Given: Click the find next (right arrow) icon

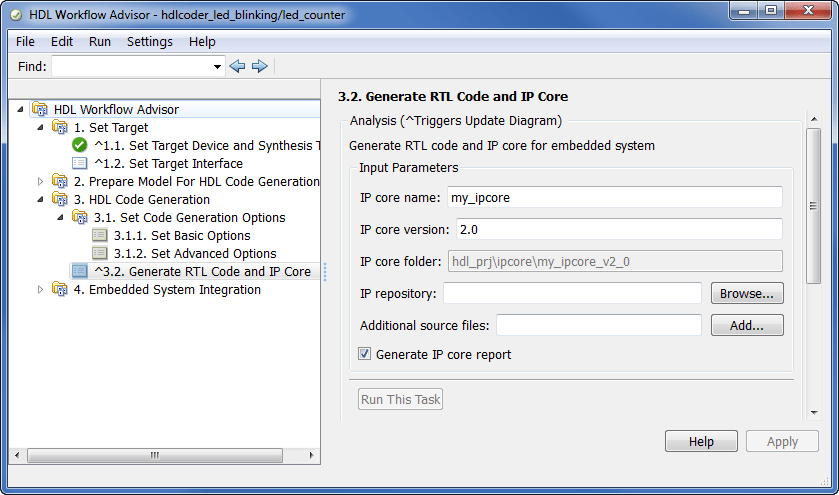Looking at the screenshot, I should pos(260,66).
